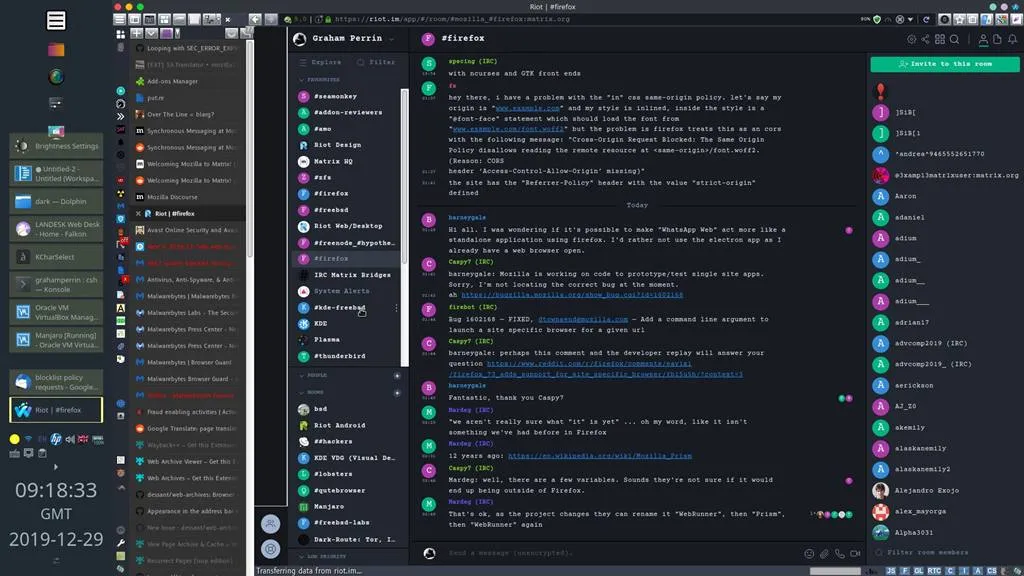Create room using plus next to Rooms

[396, 392]
